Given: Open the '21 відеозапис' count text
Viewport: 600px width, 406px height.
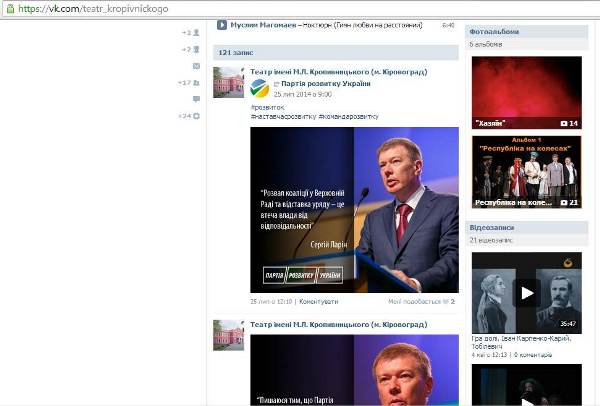Looking at the screenshot, I should point(491,240).
